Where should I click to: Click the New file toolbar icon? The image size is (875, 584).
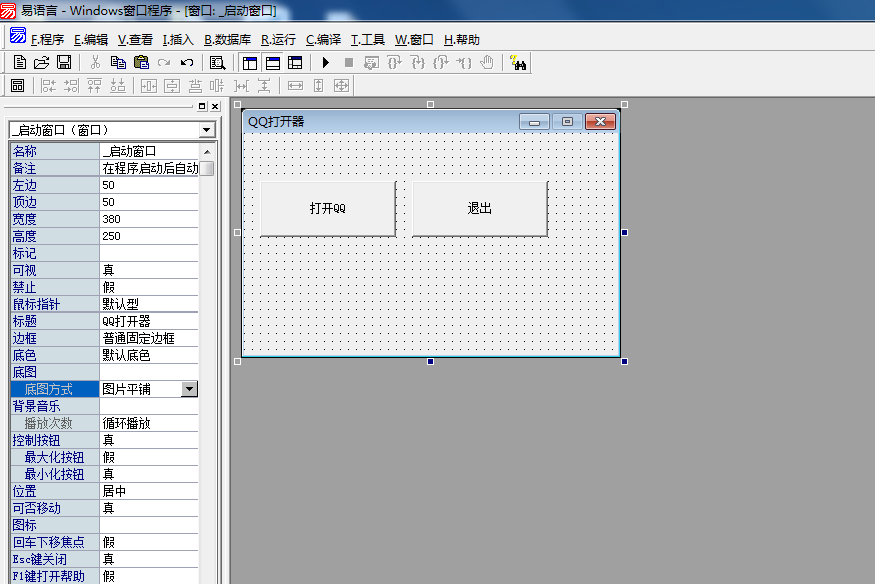point(20,63)
